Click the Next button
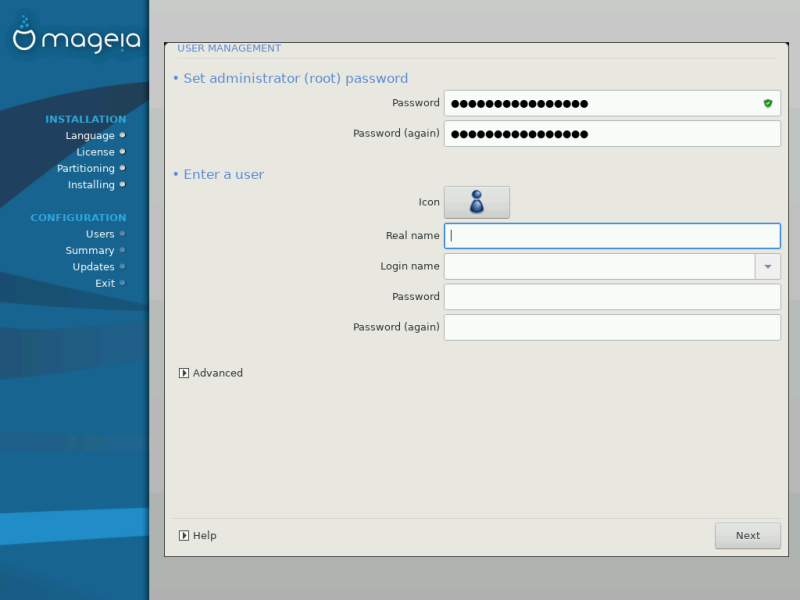 [x=747, y=535]
